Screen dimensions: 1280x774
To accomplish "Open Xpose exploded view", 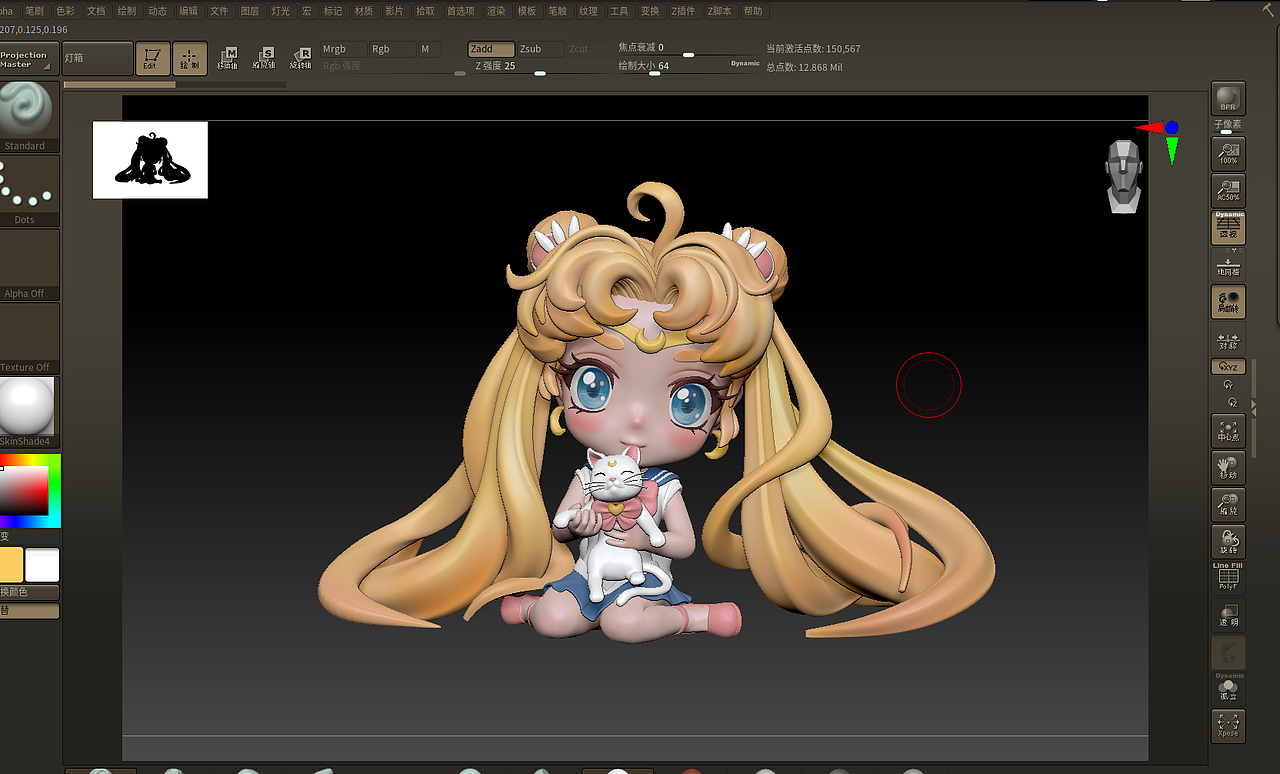I will [1228, 725].
